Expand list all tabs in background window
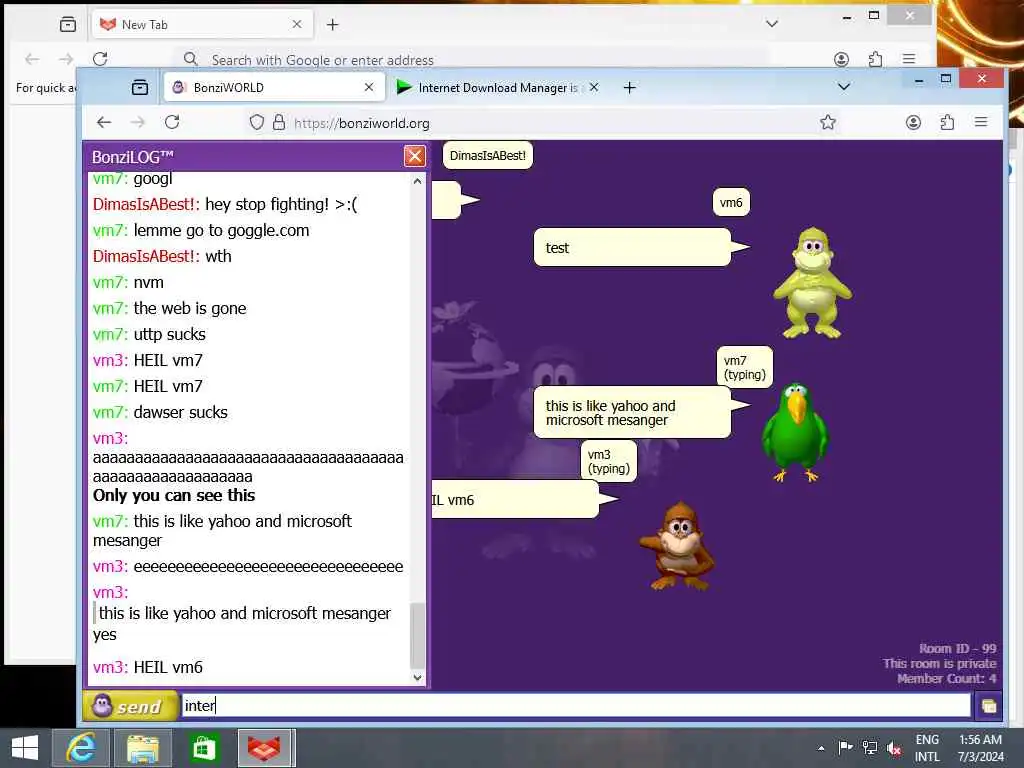The width and height of the screenshot is (1024, 768). coord(772,24)
